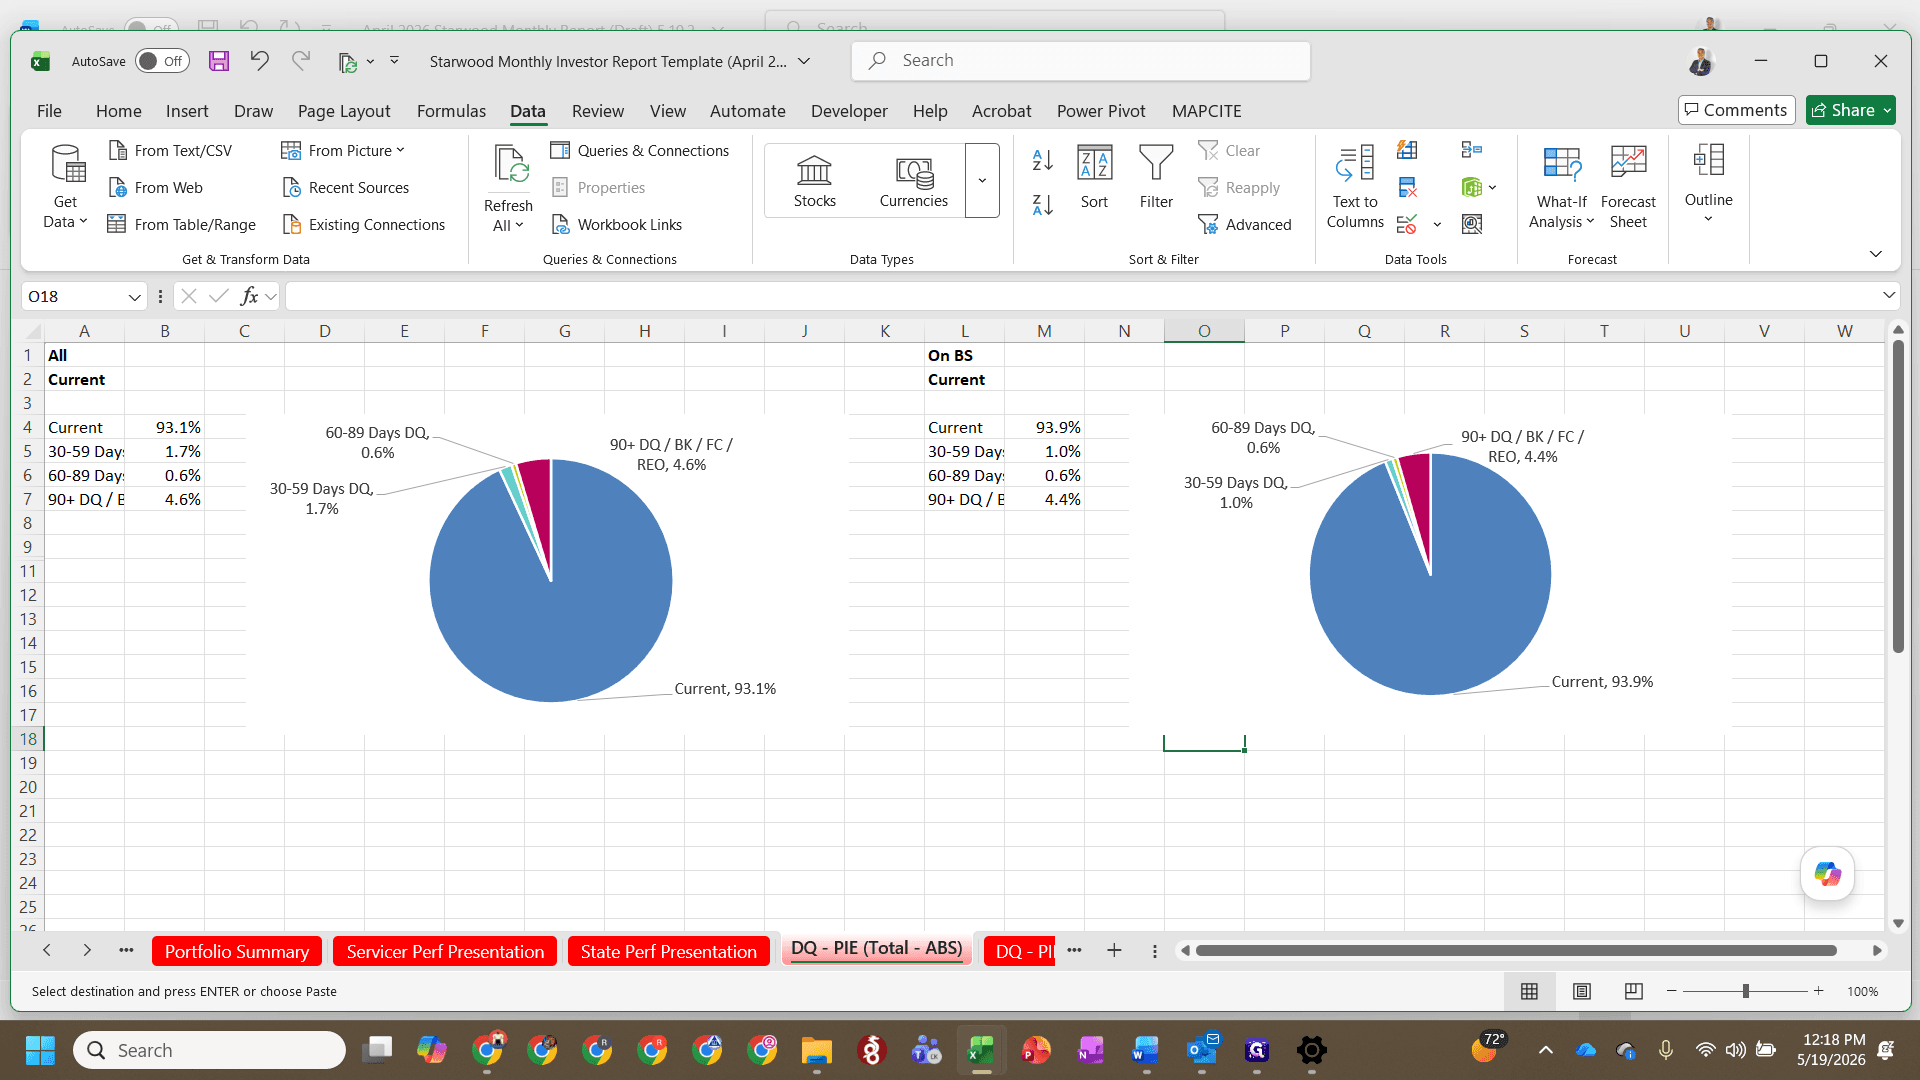Click the Save icon in title bar
Image resolution: width=1920 pixels, height=1080 pixels.
pos(219,61)
